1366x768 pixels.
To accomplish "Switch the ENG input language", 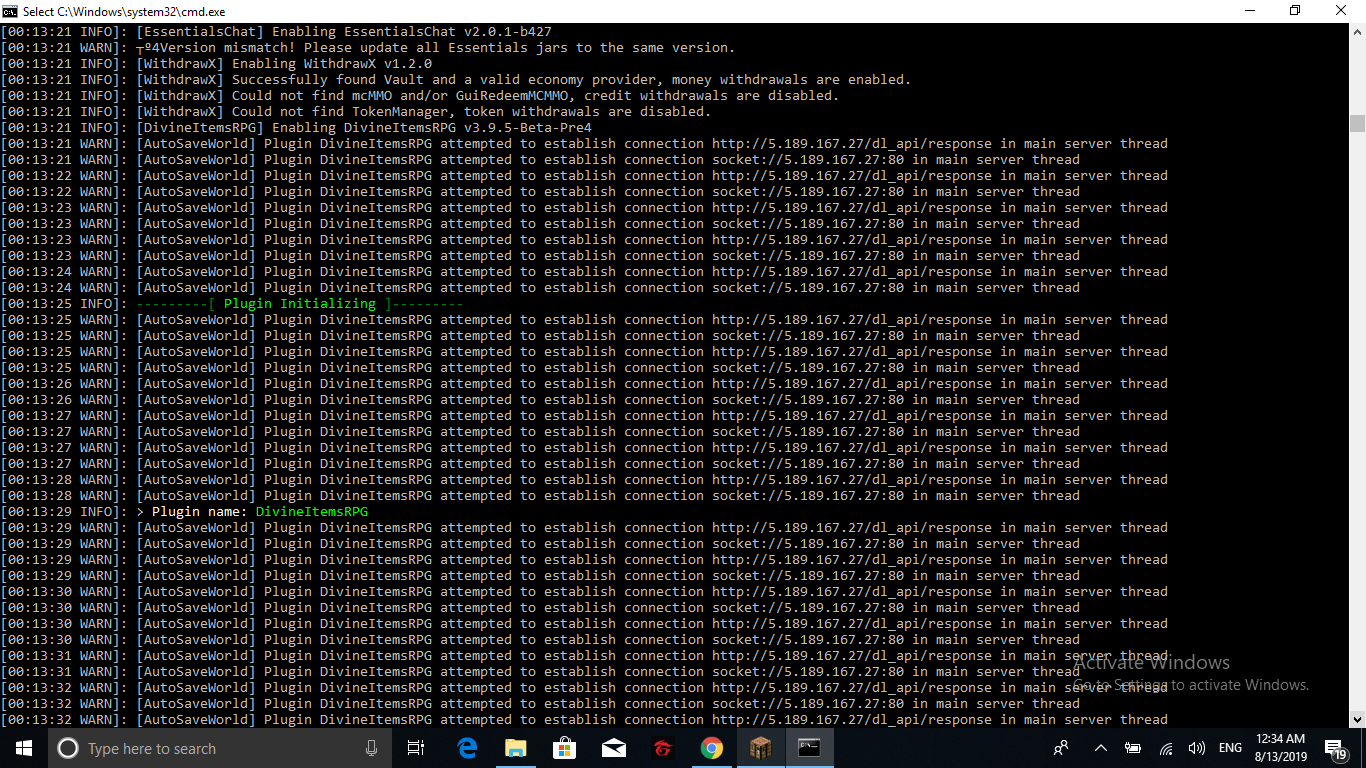I will [1230, 748].
